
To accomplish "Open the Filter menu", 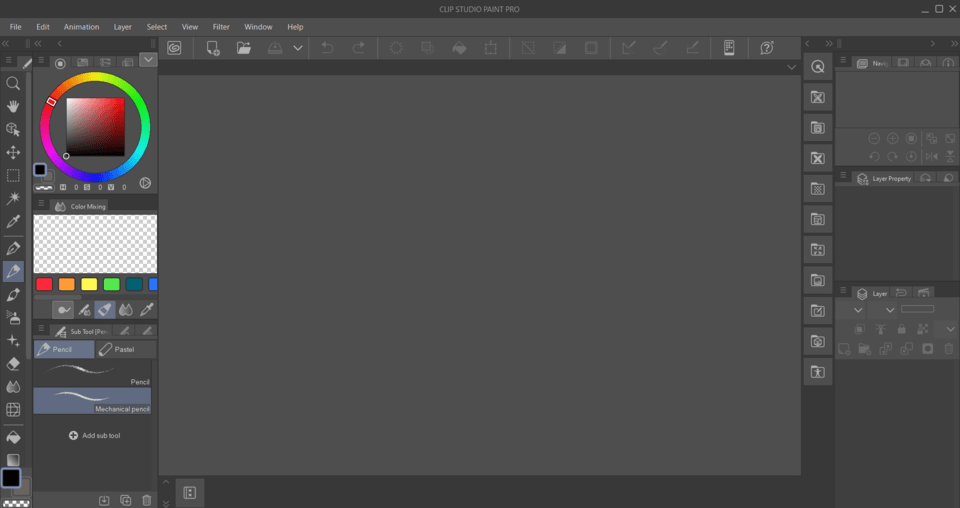I will (x=221, y=27).
